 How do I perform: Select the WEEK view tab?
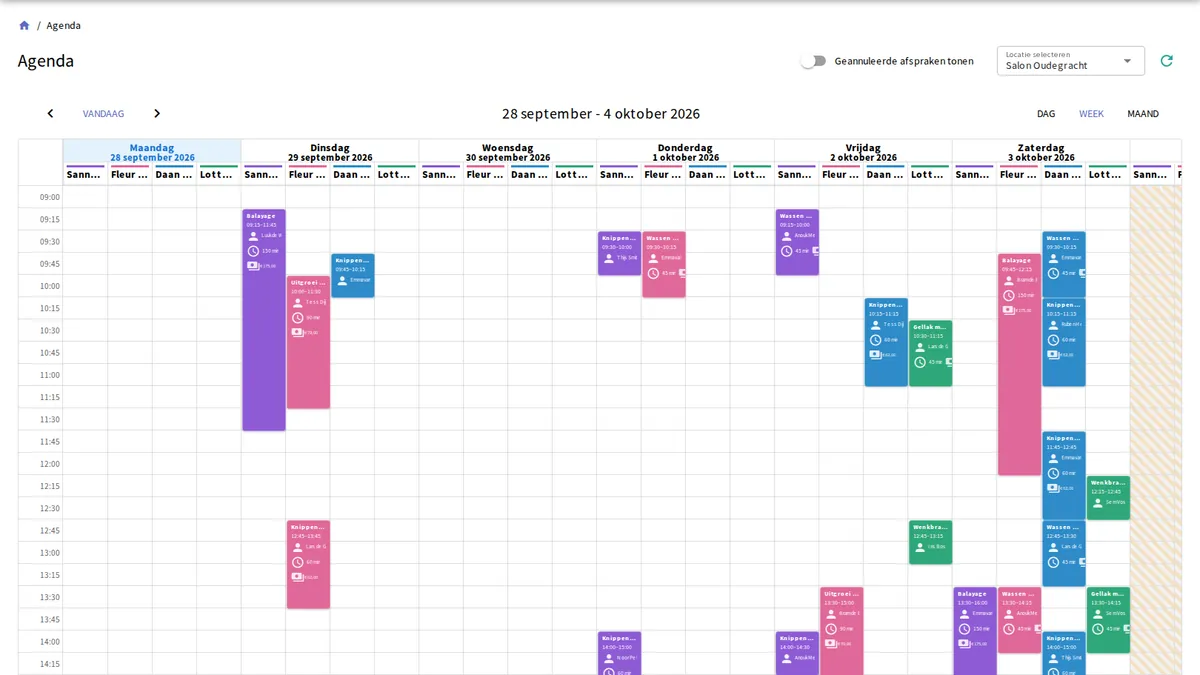(x=1091, y=114)
